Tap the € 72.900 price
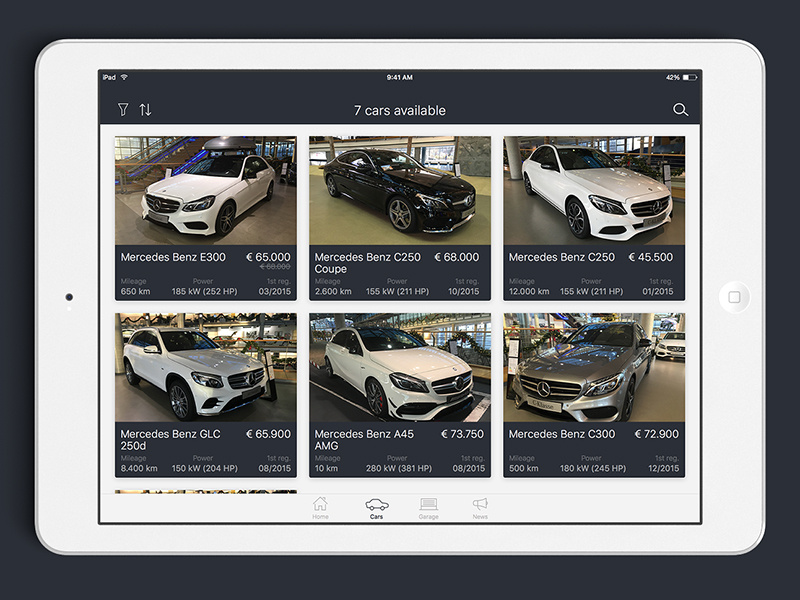800x600 pixels. point(657,434)
